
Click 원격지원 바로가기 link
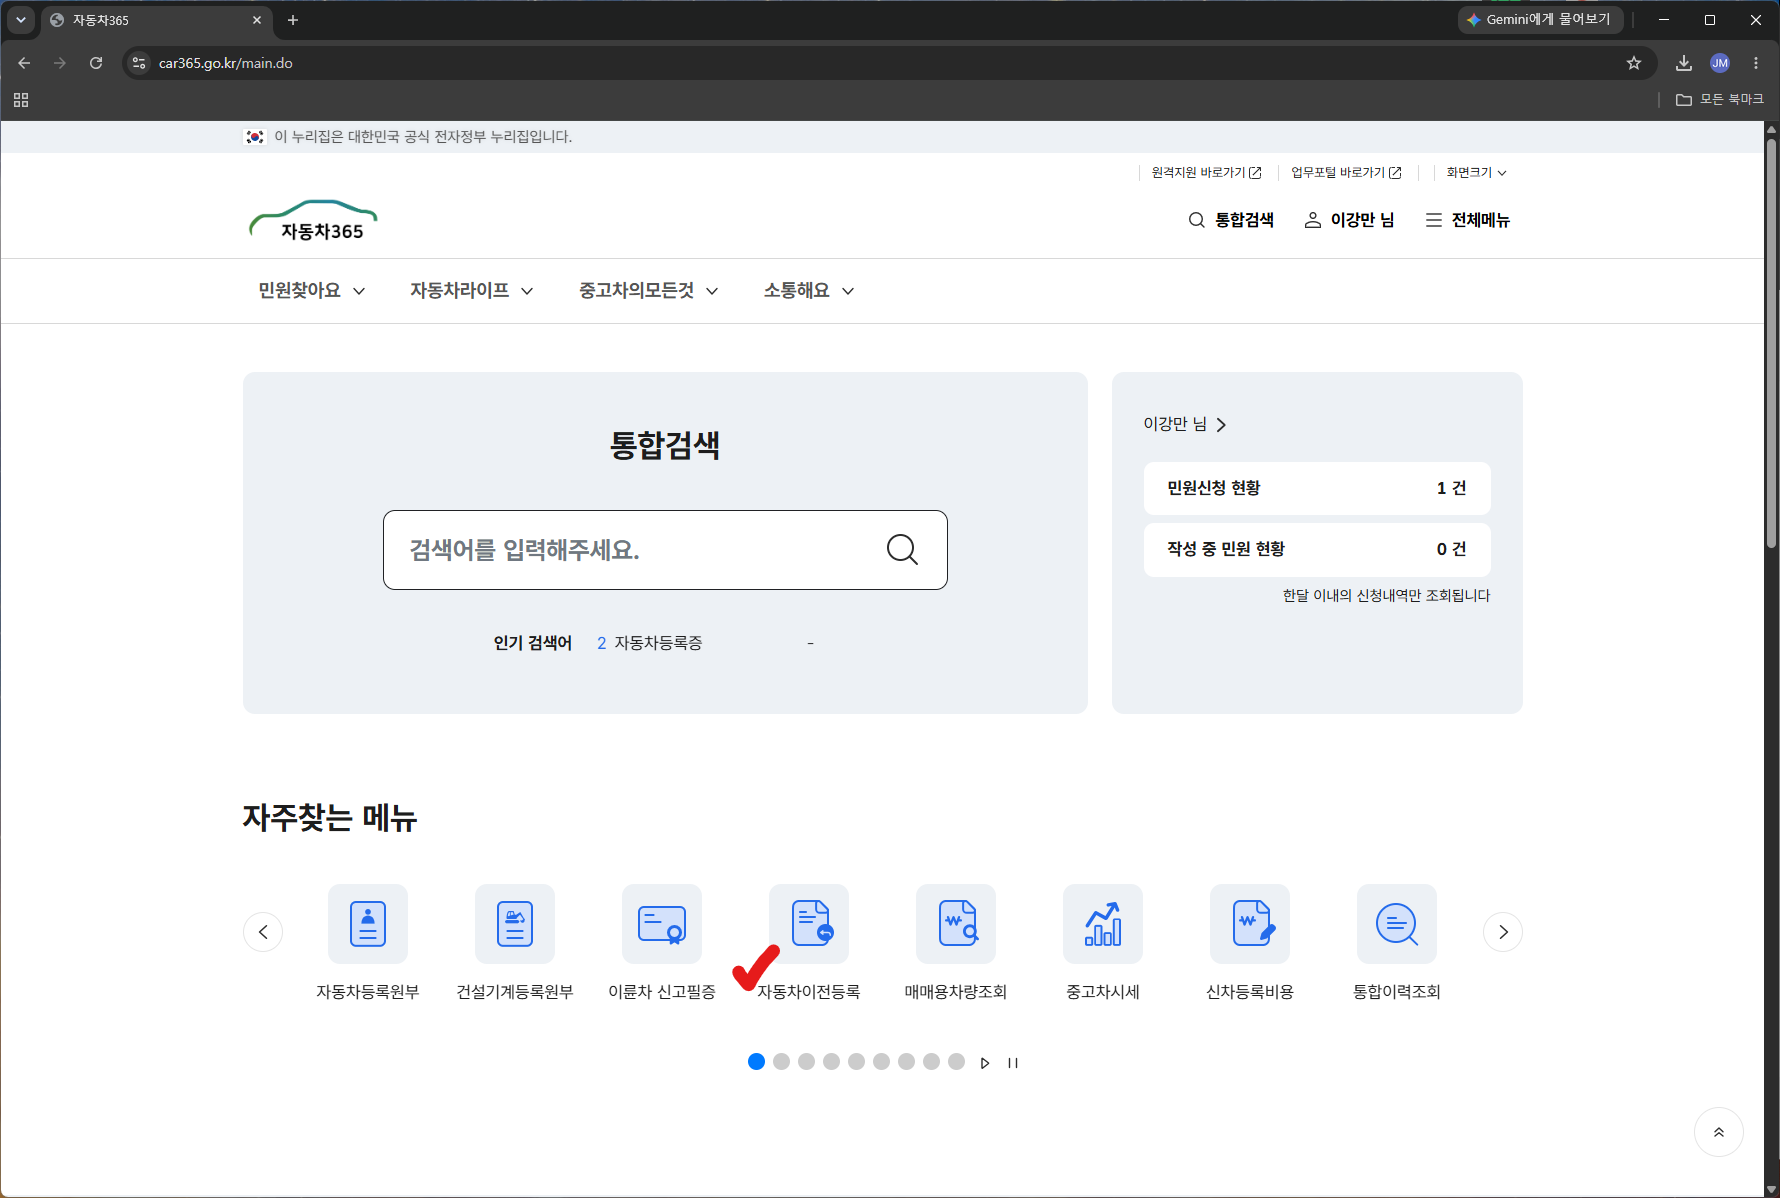(1206, 173)
